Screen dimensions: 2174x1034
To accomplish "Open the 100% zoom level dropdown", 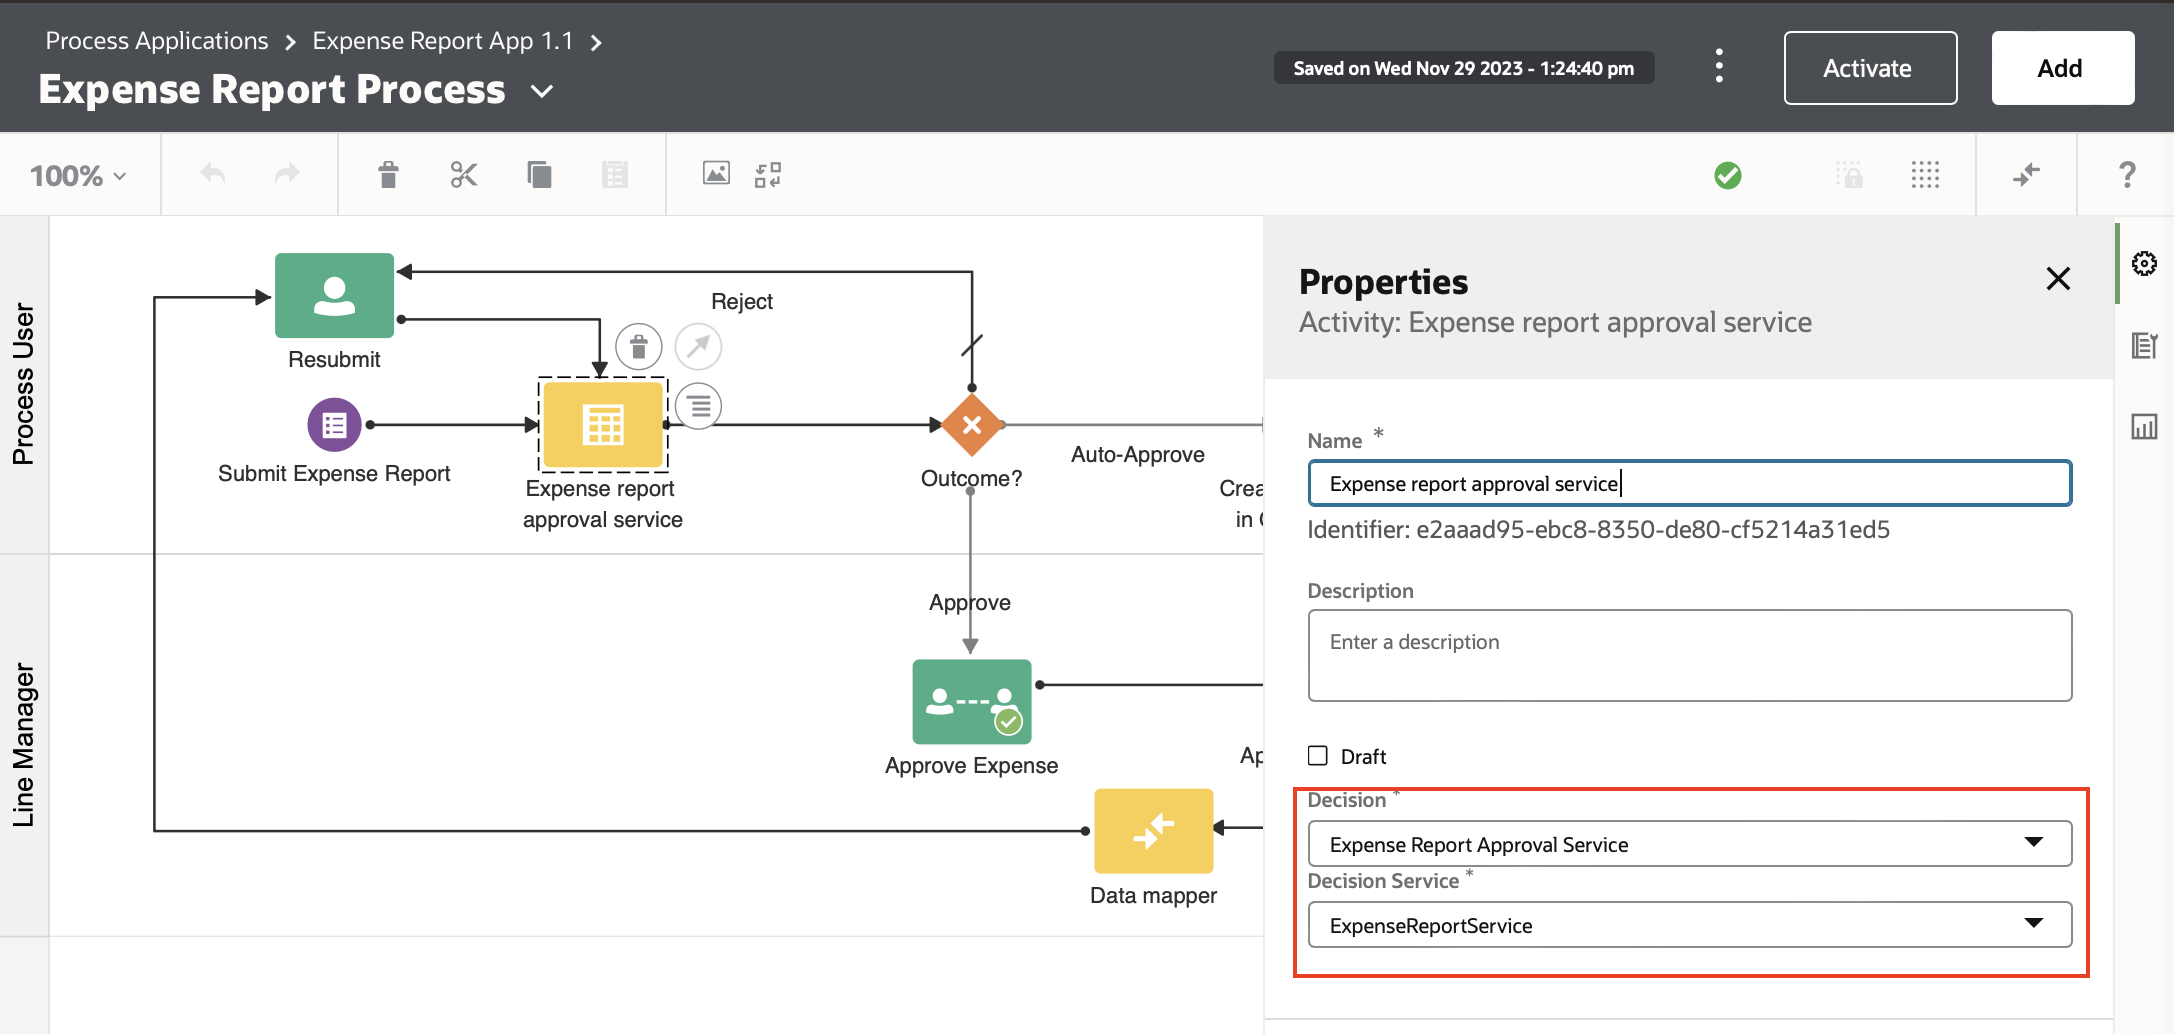I will 76,175.
